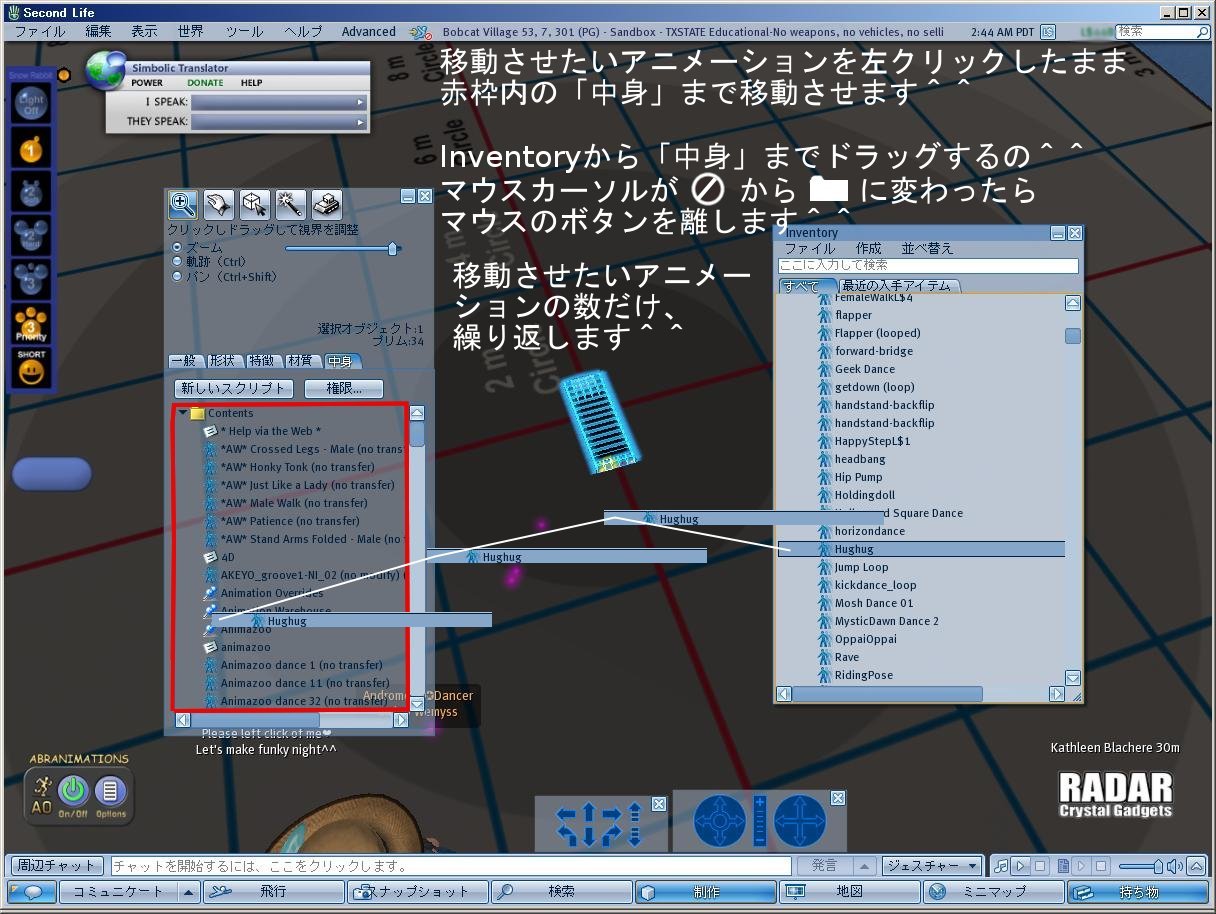Viewport: 1216px width, 914px height.
Task: Click the music note media icon
Action: point(1001,866)
